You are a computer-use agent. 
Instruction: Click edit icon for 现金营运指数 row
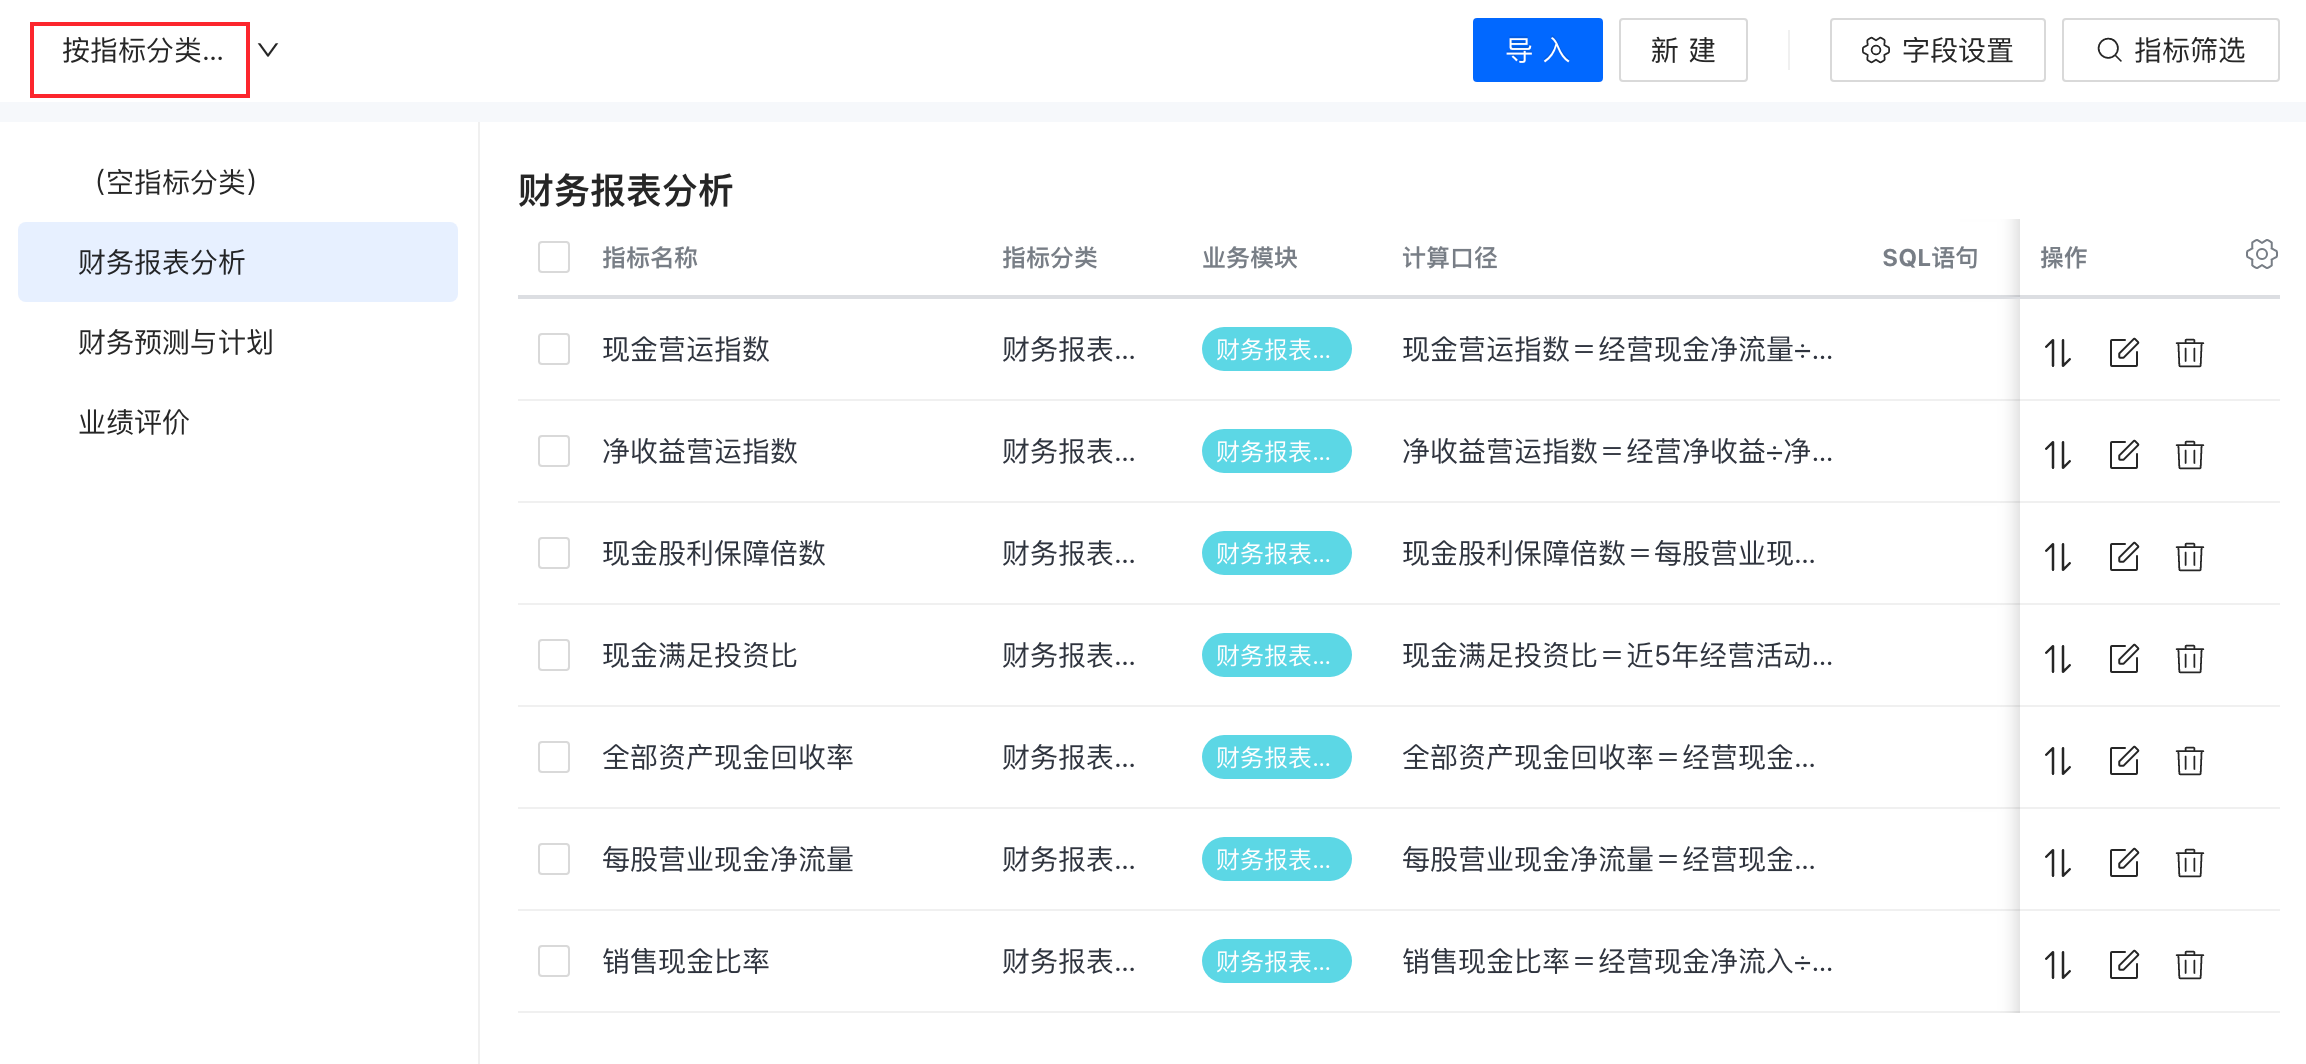(x=2124, y=352)
